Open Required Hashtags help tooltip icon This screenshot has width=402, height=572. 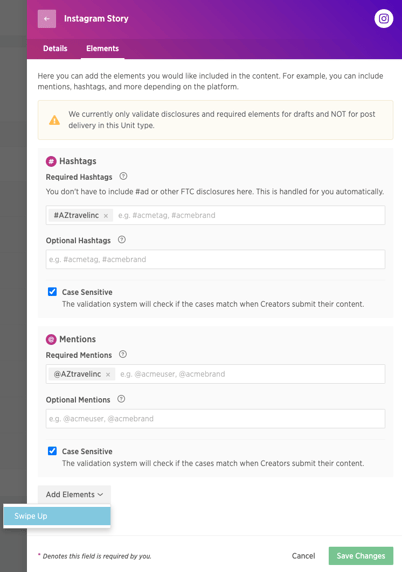123,176
